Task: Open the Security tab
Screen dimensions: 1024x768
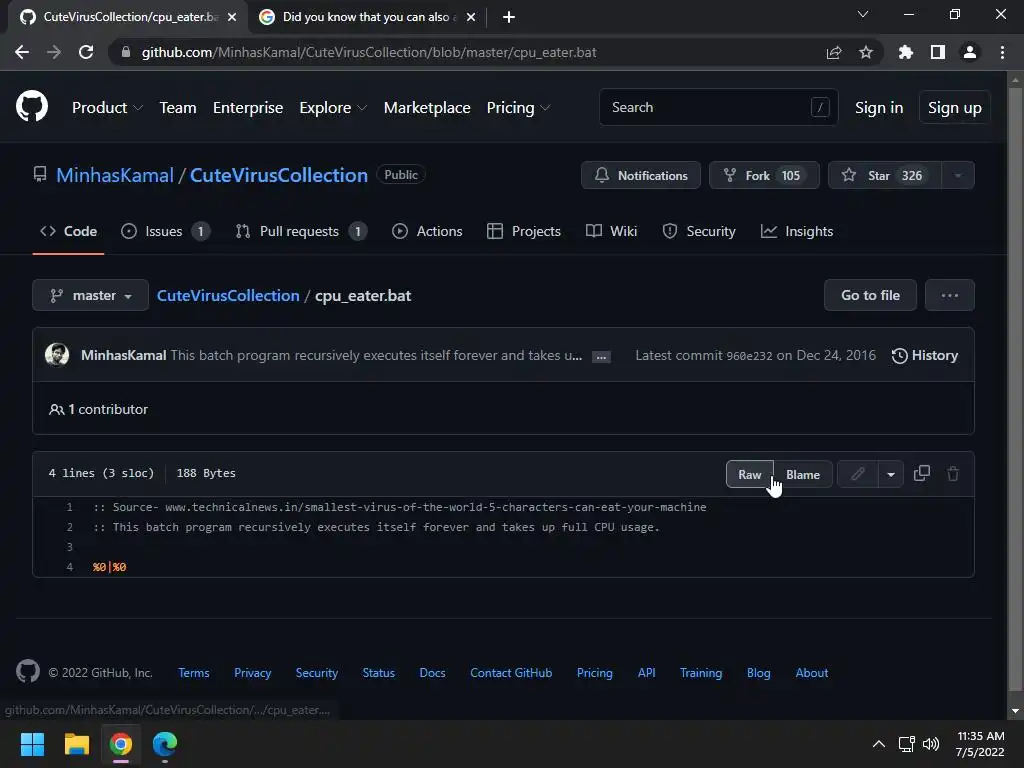Action: [x=699, y=231]
